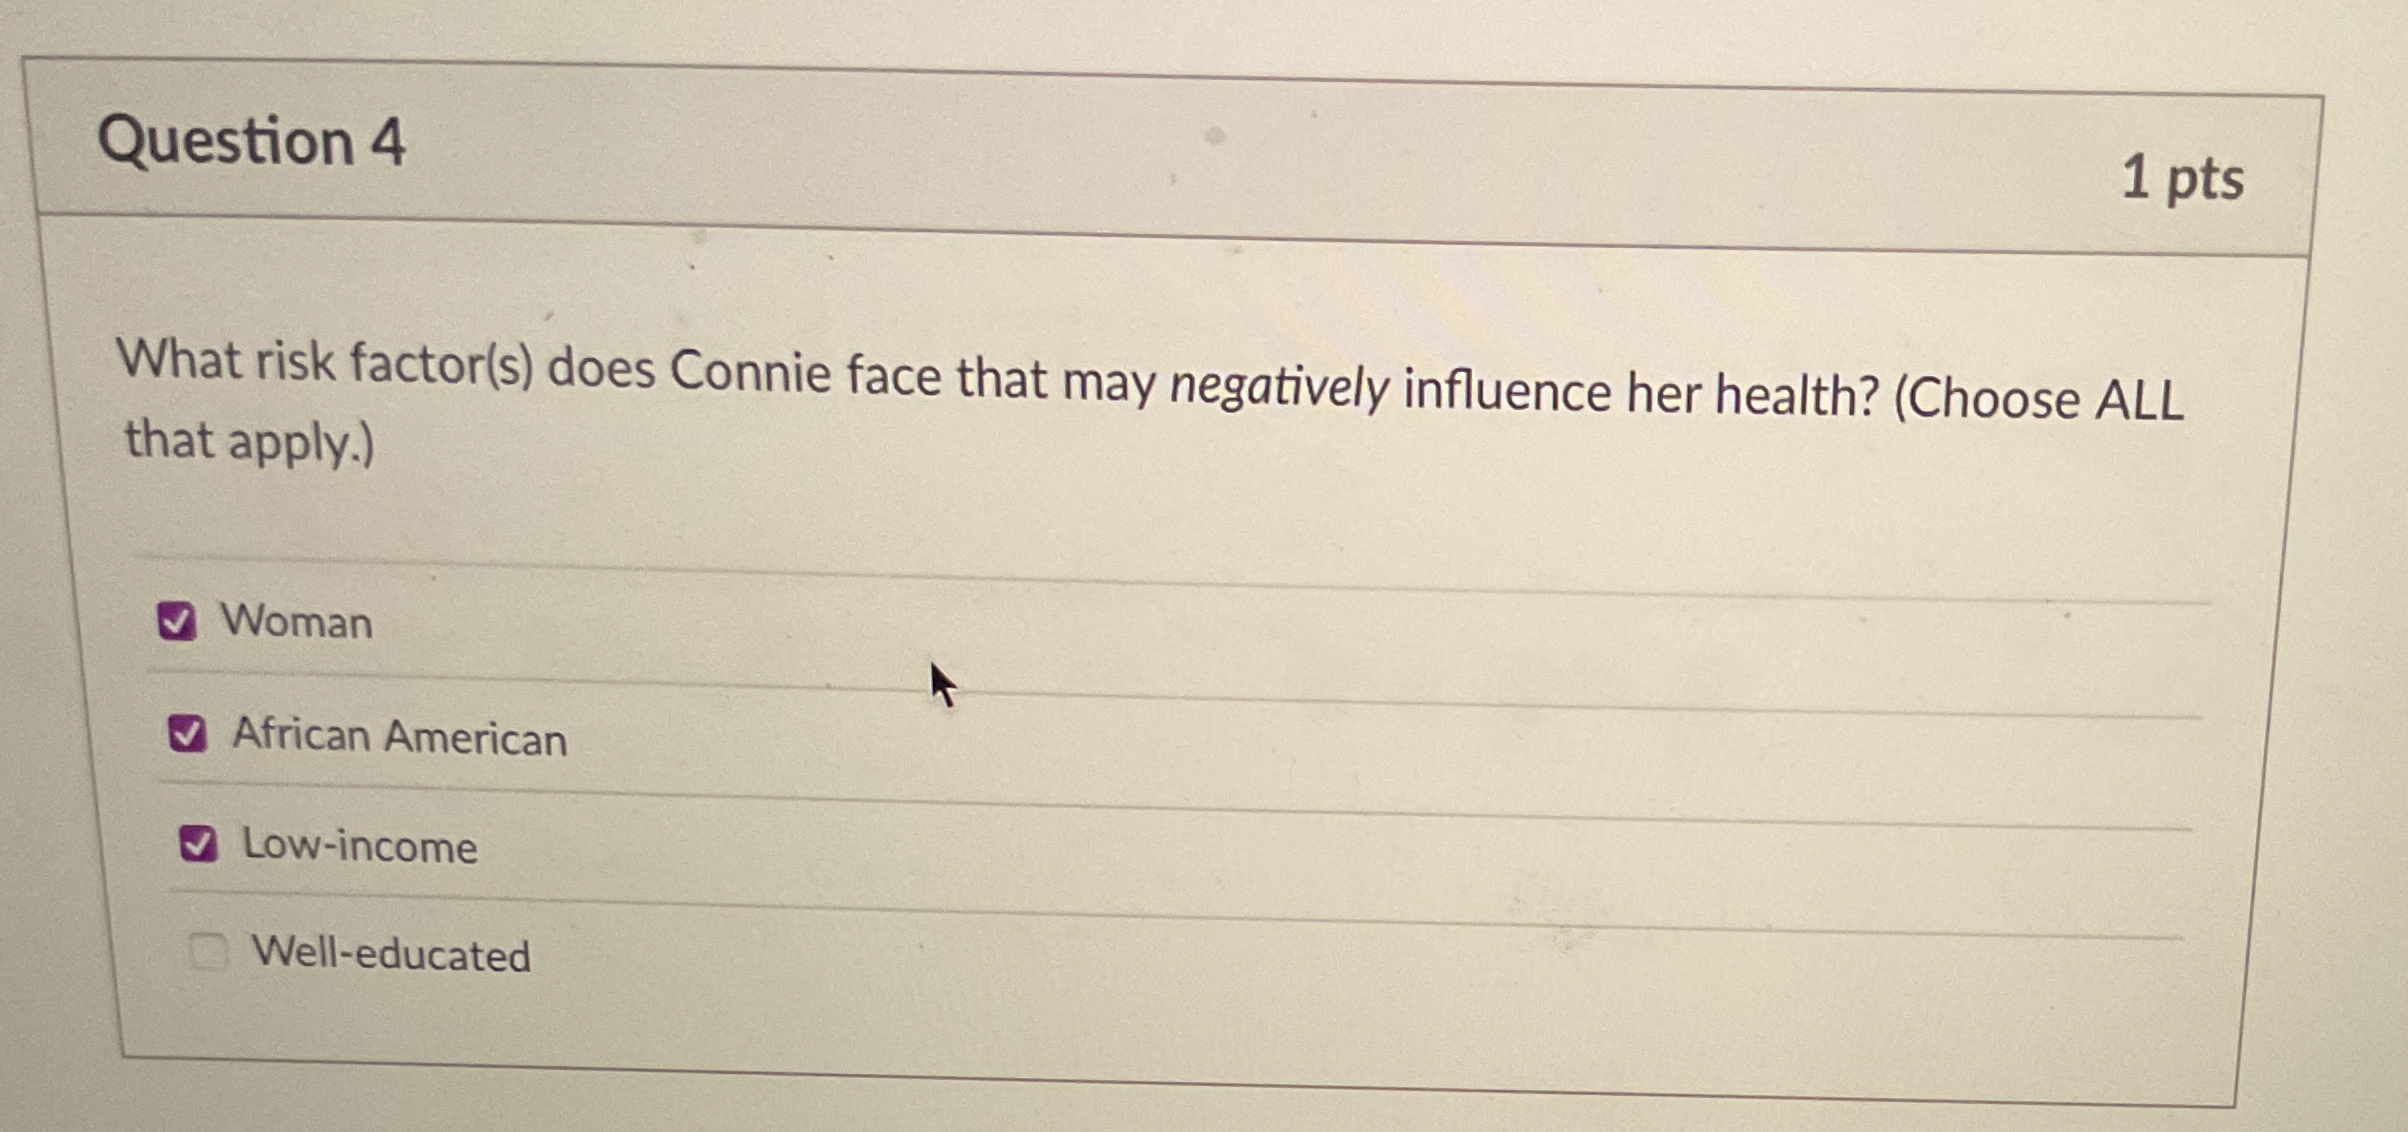The height and width of the screenshot is (1132, 2408).
Task: Uncheck the Woman checkbox
Action: [177, 621]
